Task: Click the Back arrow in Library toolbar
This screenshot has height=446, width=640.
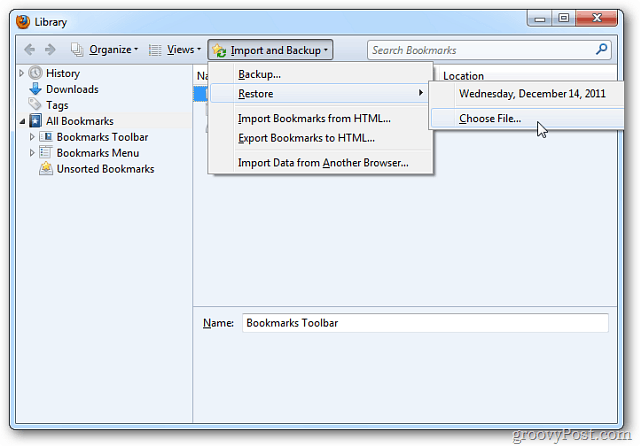Action: 29,50
